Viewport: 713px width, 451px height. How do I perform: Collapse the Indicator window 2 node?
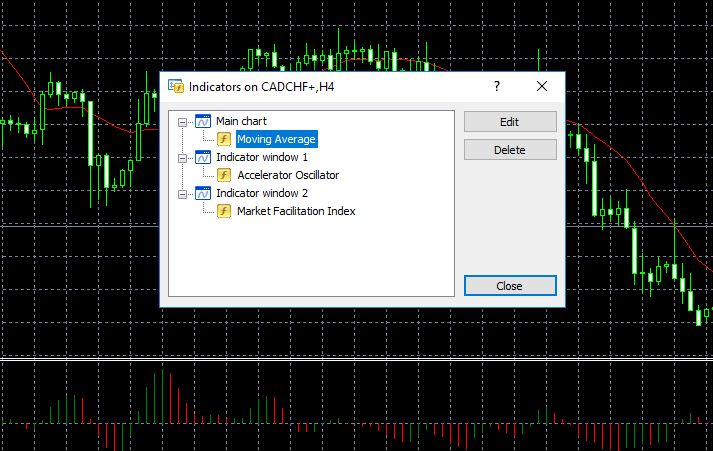click(182, 194)
